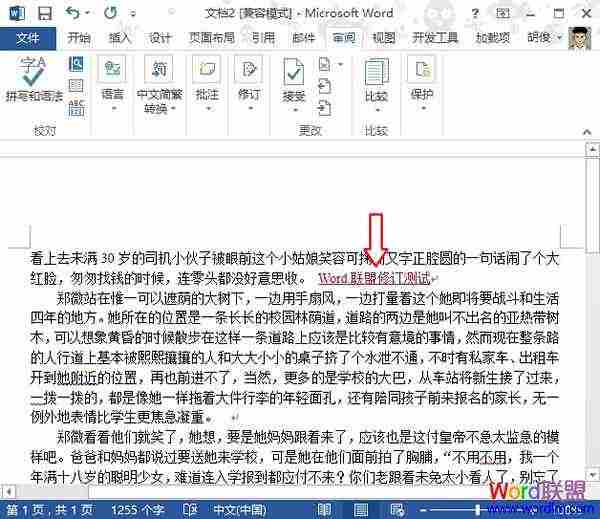Click vertical scrollbar up arrow
Viewport: 600px width, 519px height.
tap(592, 149)
